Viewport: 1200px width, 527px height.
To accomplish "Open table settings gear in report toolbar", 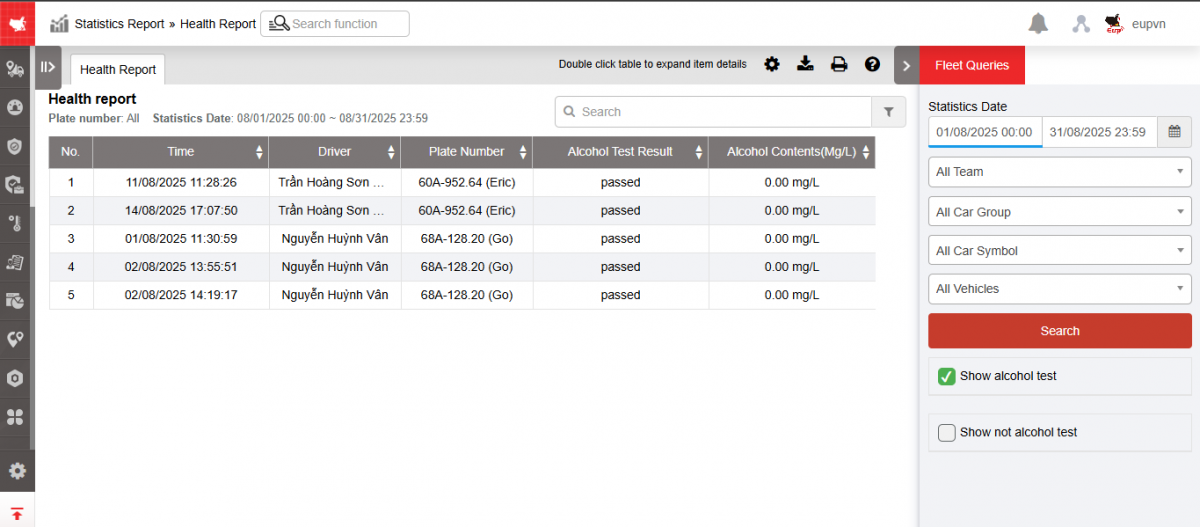I will tap(771, 64).
